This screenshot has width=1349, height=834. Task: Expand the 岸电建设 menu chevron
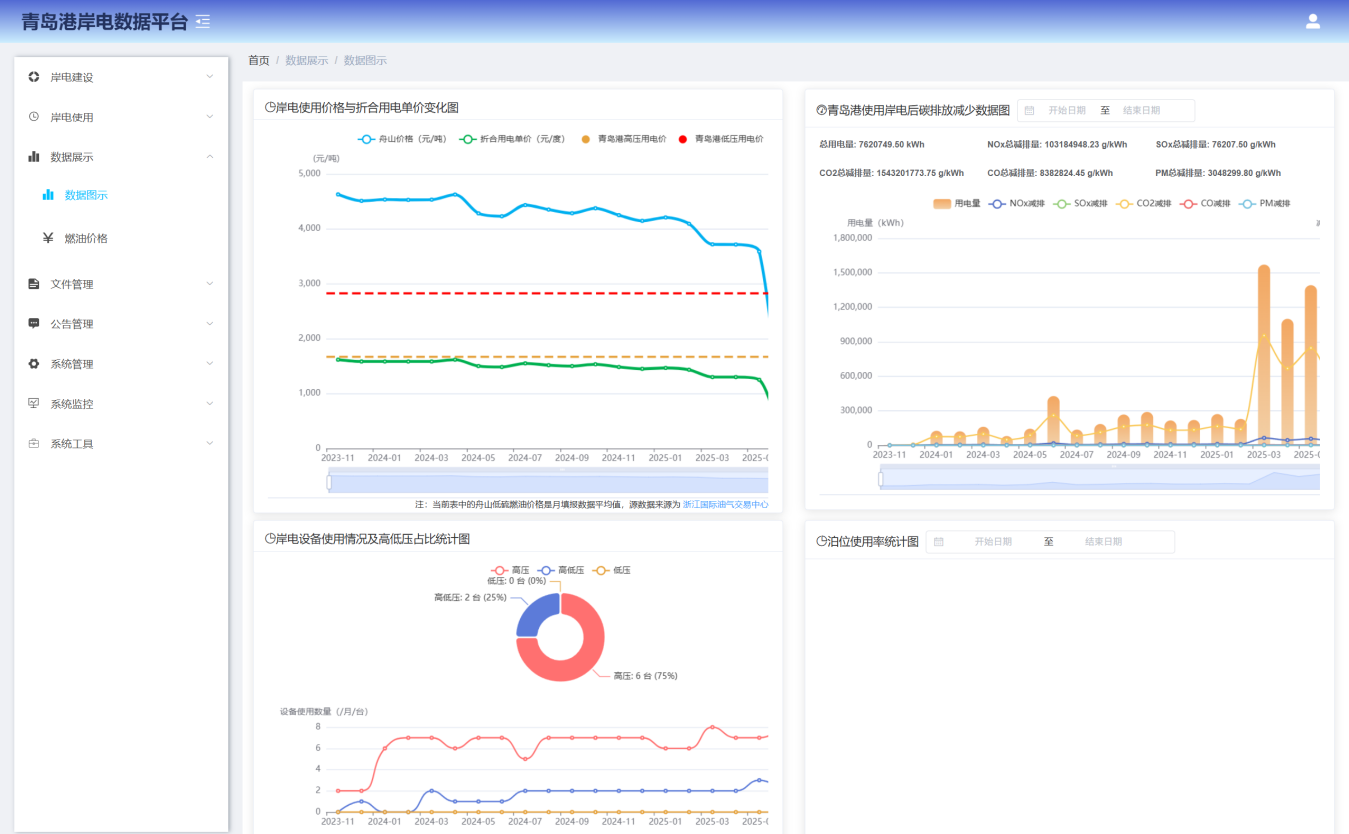point(209,77)
